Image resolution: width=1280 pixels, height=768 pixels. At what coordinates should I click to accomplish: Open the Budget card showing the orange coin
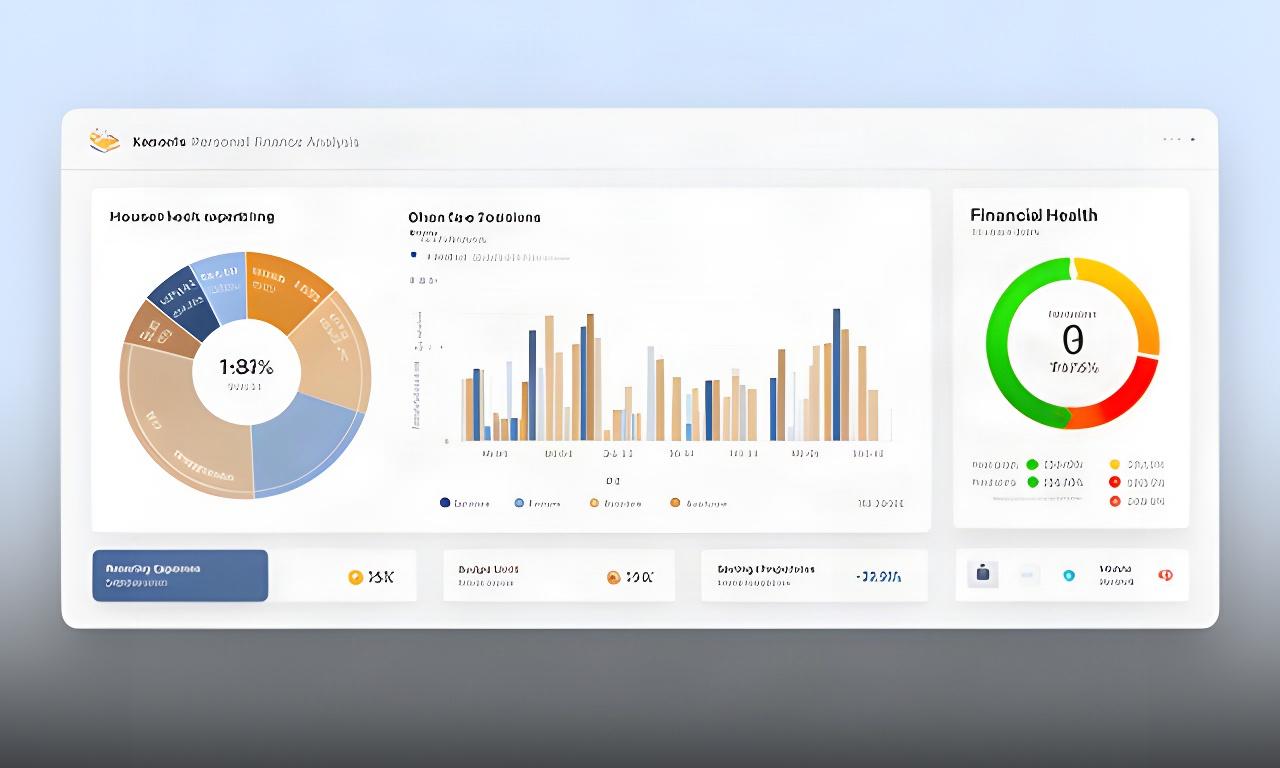(x=559, y=575)
